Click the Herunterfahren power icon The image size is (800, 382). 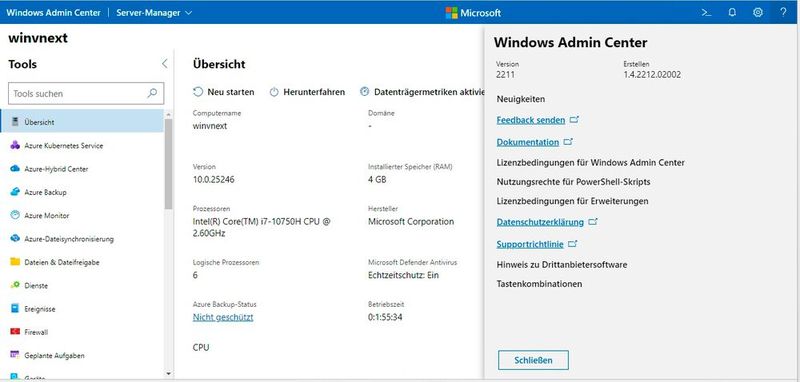coord(274,92)
